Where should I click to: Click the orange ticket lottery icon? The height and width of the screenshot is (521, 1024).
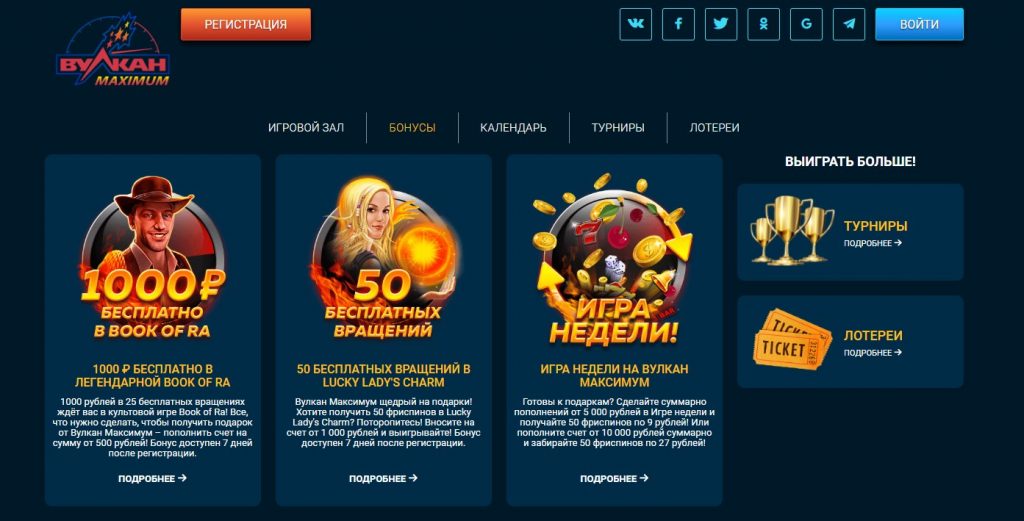point(792,339)
